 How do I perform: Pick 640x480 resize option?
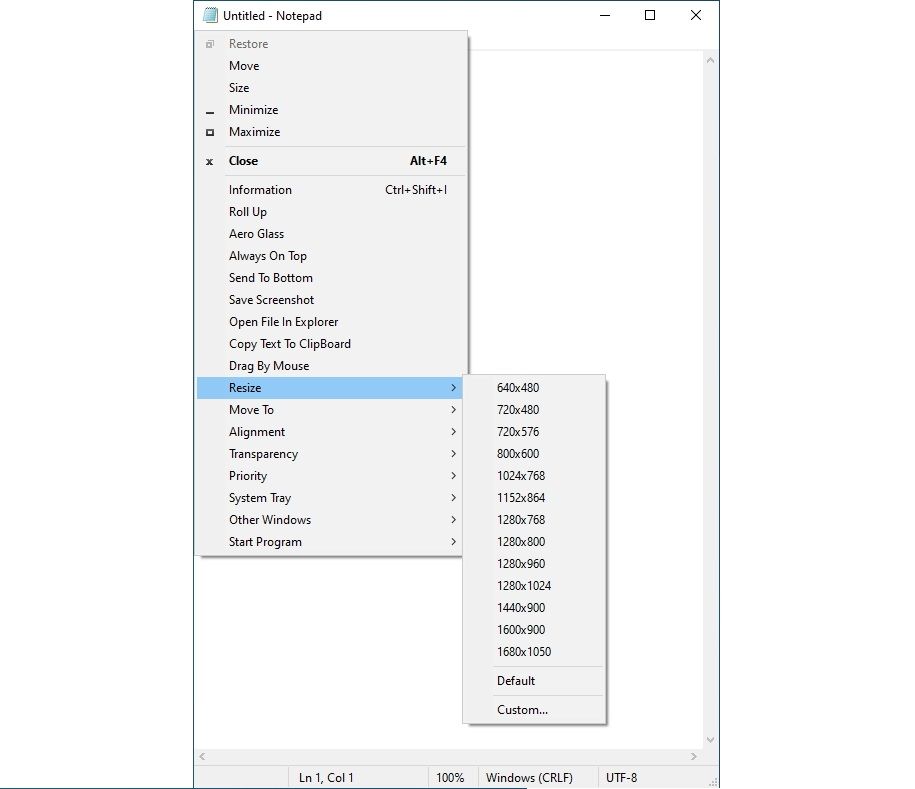[535, 388]
